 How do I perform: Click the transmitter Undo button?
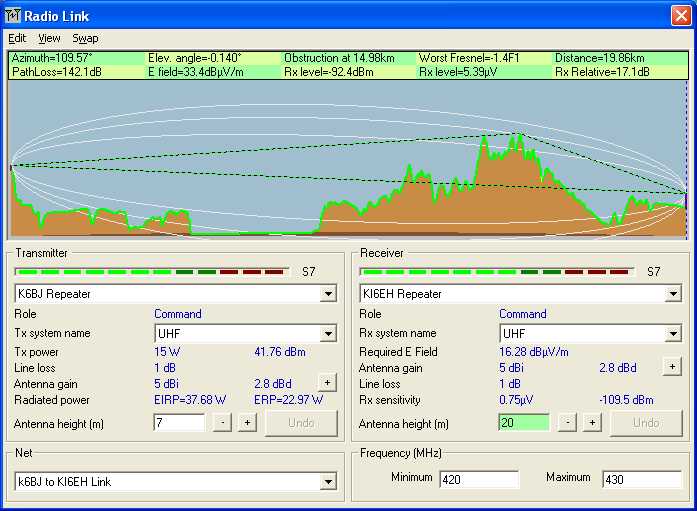pos(301,423)
